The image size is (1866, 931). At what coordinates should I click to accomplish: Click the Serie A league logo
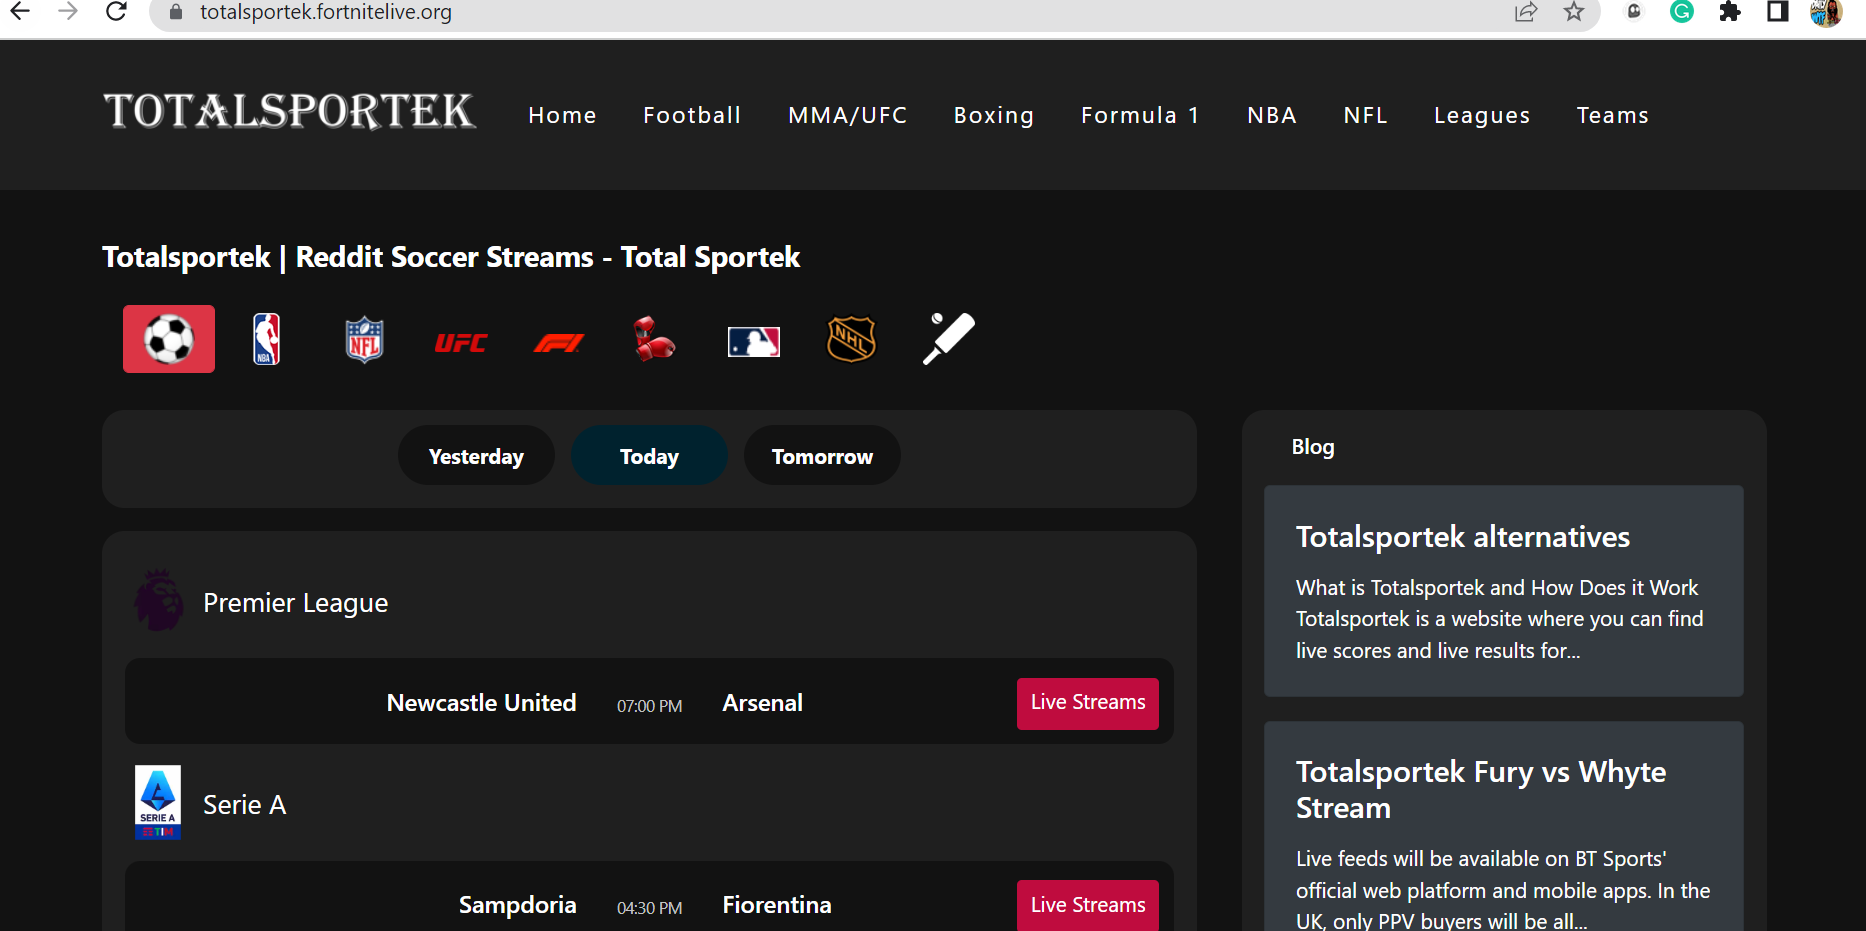pyautogui.click(x=157, y=802)
